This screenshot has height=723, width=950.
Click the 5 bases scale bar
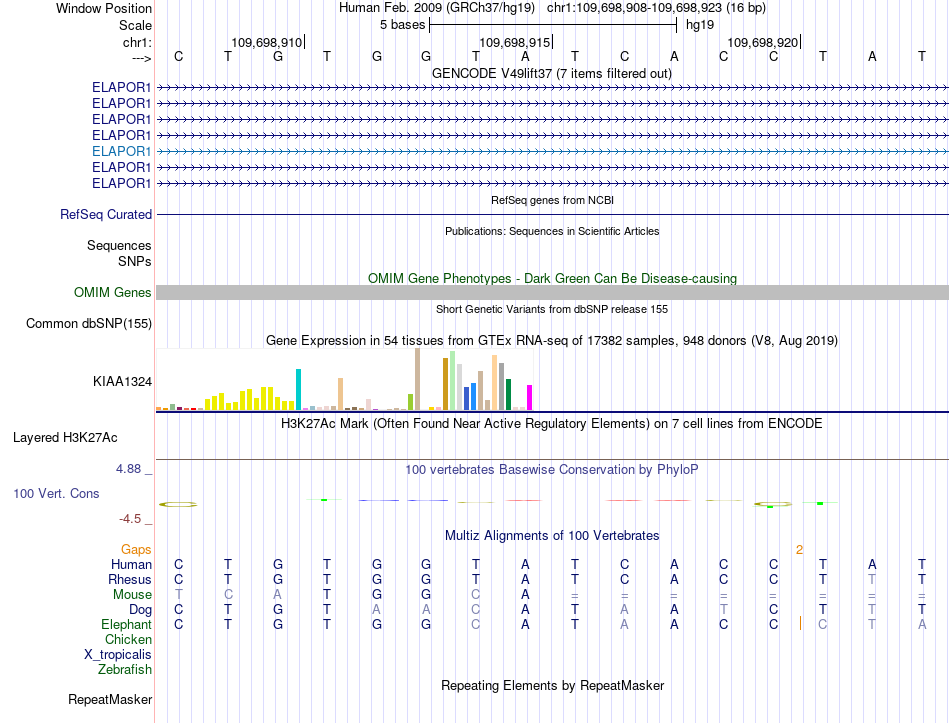coord(553,25)
